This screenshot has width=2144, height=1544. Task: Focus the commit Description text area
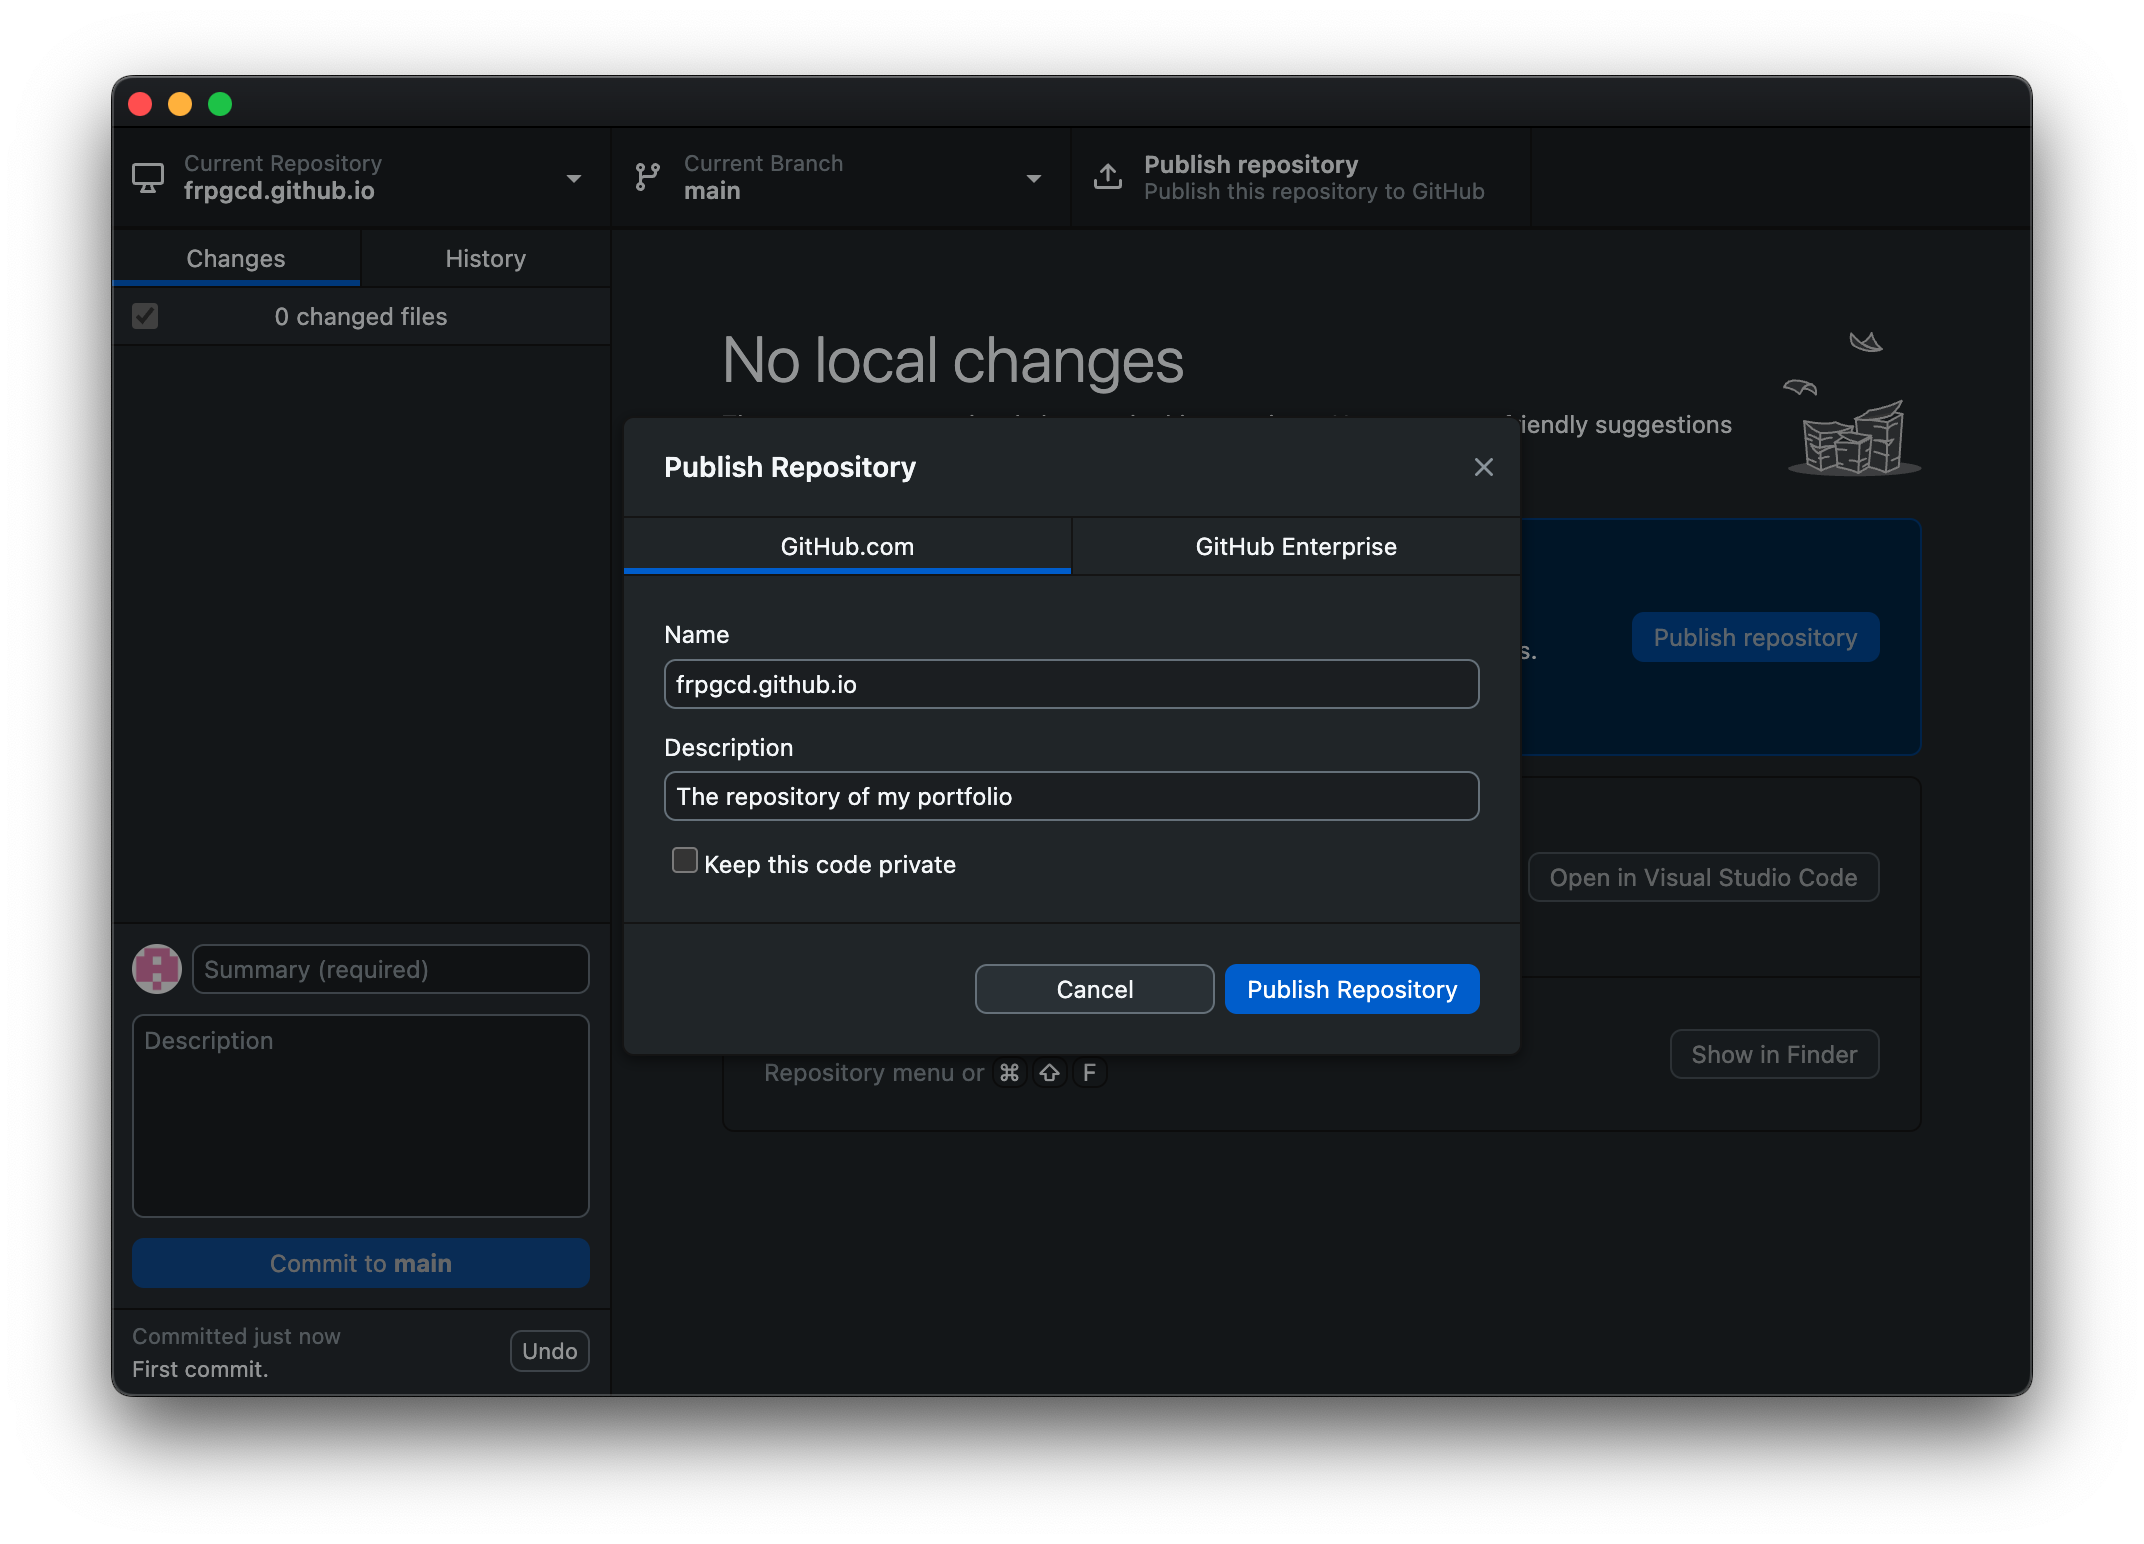pos(361,1116)
